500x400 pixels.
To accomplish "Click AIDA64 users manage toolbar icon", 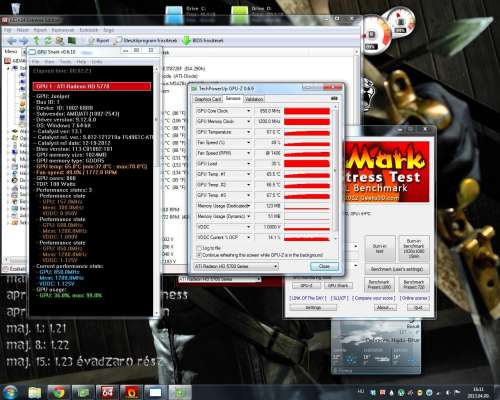I will (x=60, y=41).
